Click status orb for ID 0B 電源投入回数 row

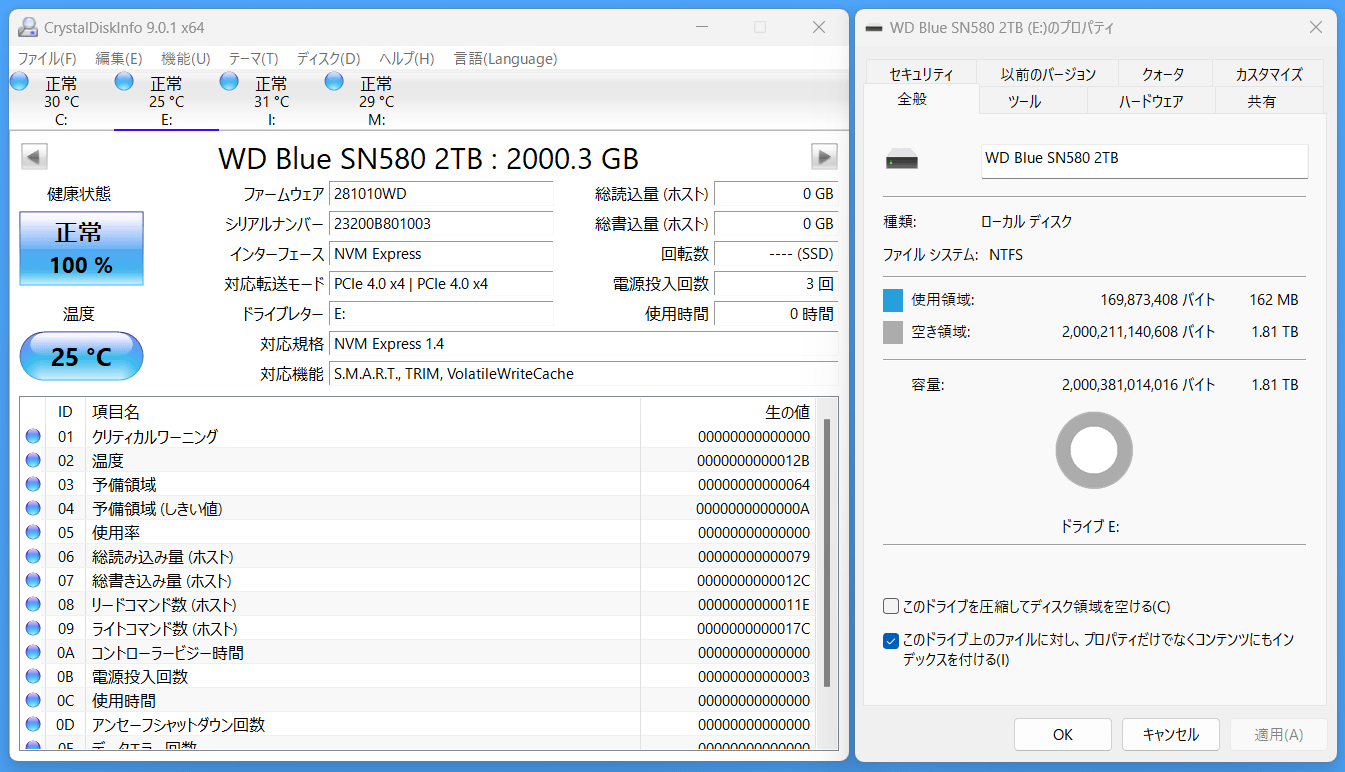click(33, 676)
